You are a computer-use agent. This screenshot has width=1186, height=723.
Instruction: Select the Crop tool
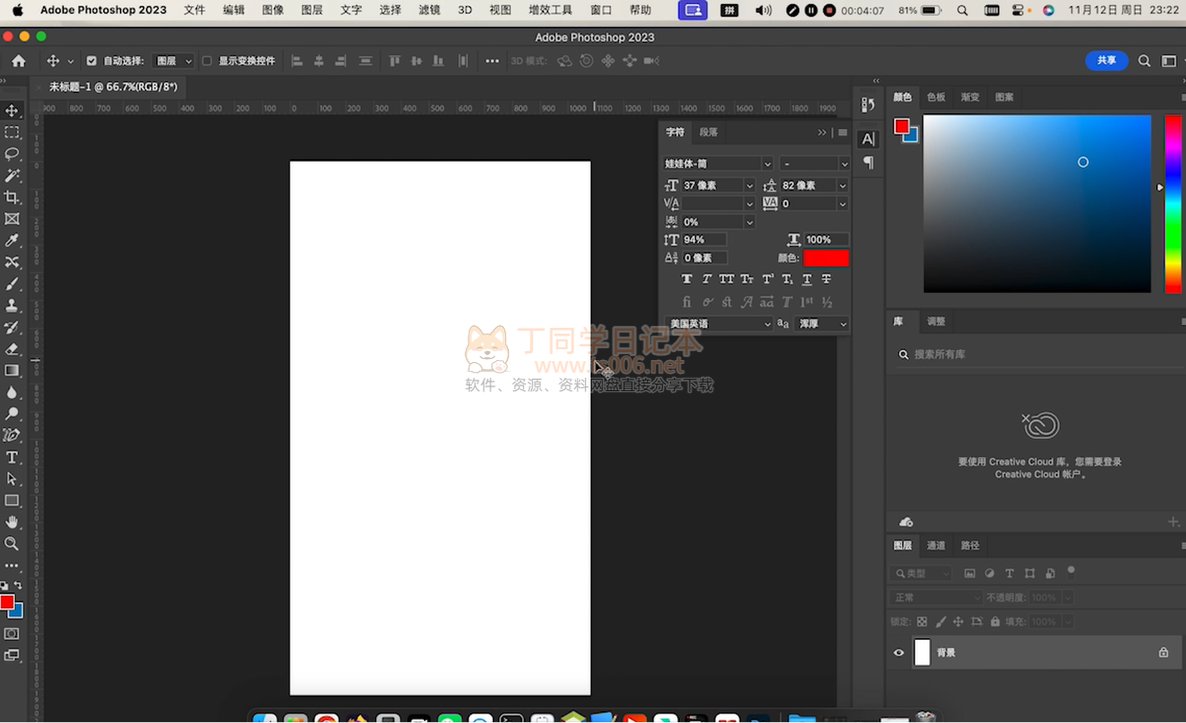point(12,197)
